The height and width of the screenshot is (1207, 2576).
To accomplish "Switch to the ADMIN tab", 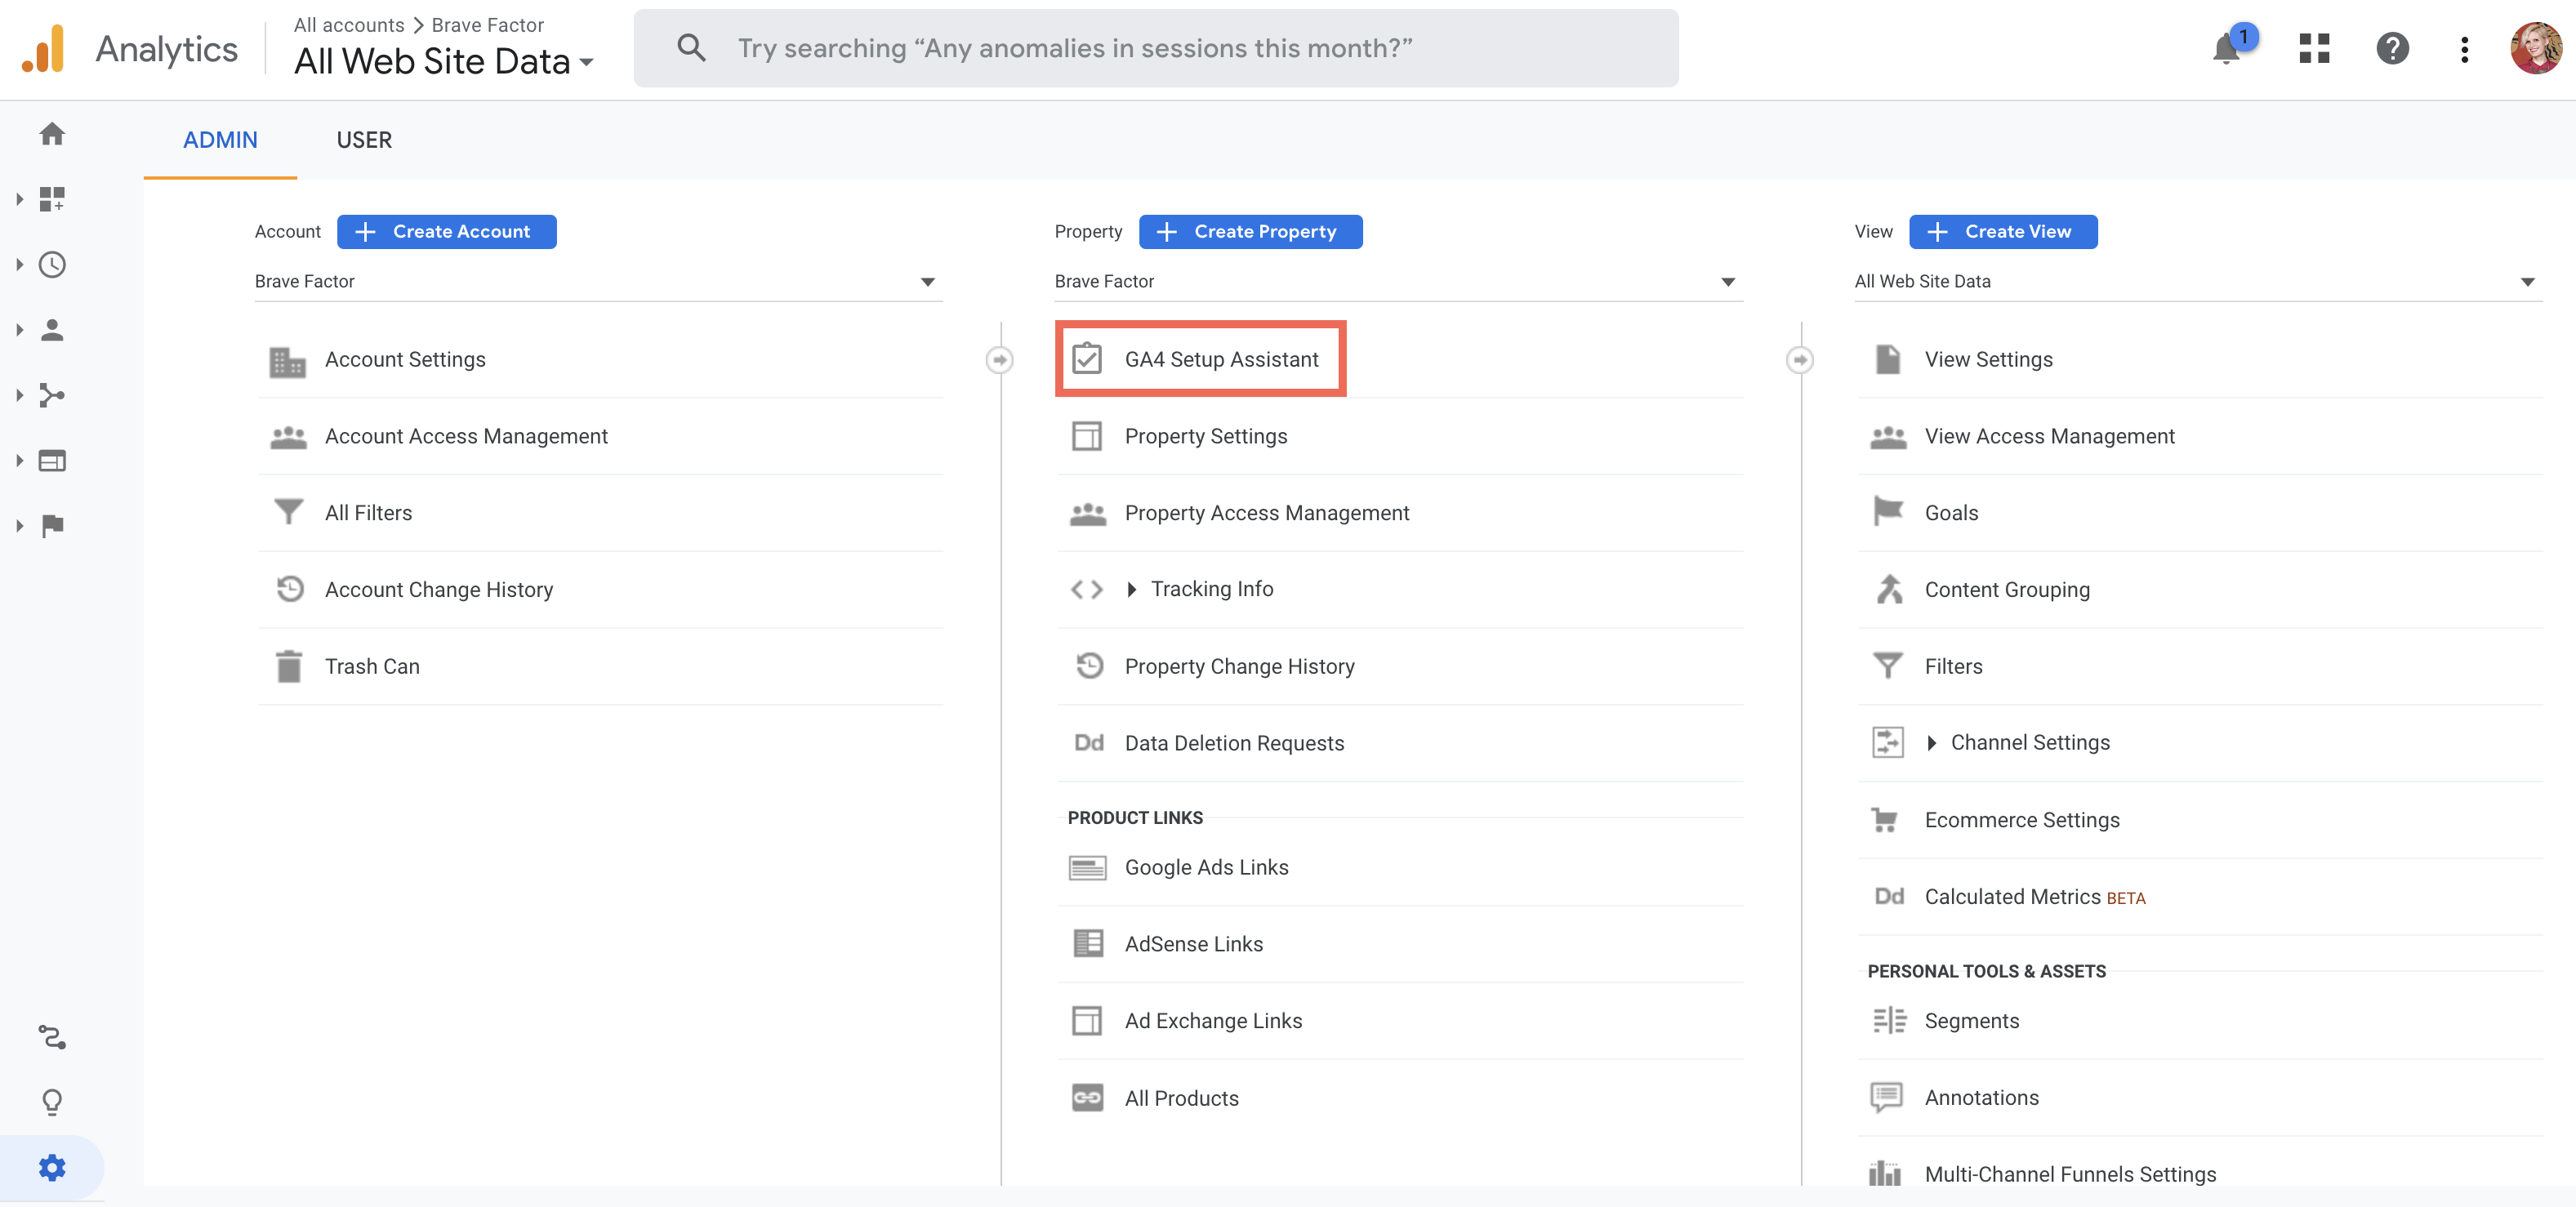I will [x=220, y=140].
